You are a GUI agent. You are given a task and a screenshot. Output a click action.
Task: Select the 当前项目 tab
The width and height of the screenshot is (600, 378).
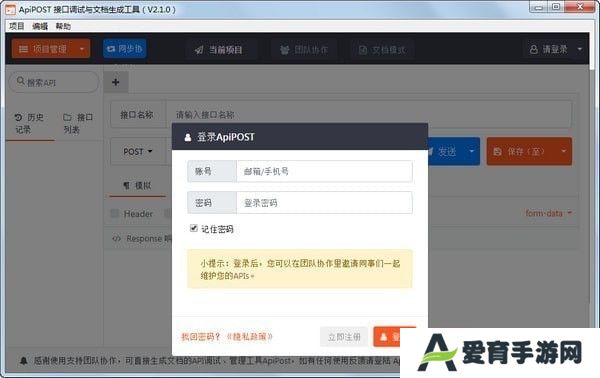(x=218, y=50)
